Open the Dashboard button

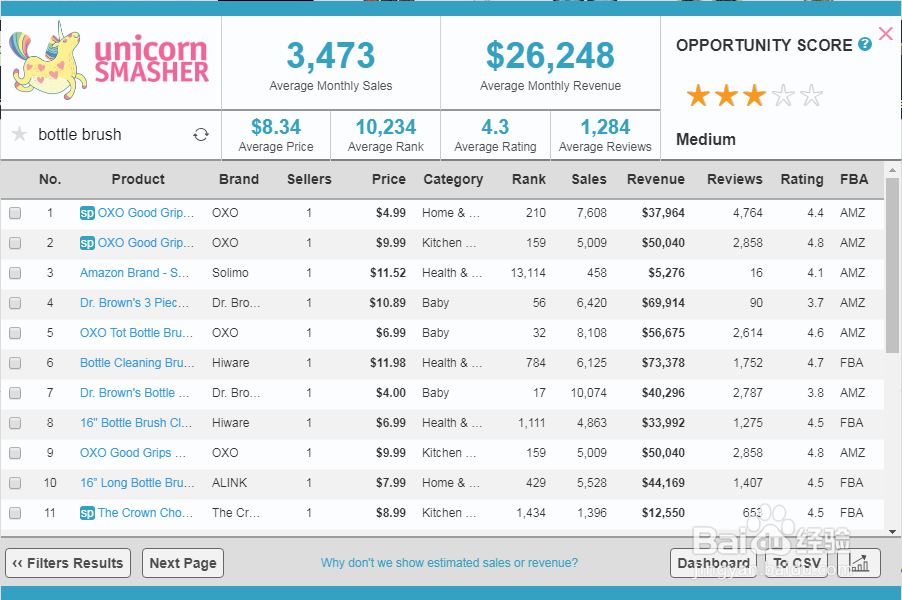713,563
